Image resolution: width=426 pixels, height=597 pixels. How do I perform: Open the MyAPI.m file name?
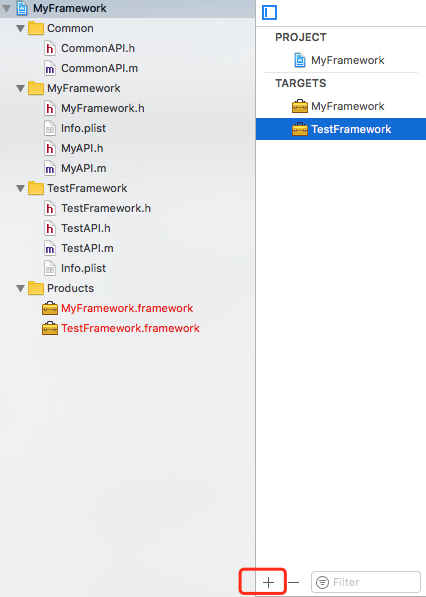tap(84, 168)
